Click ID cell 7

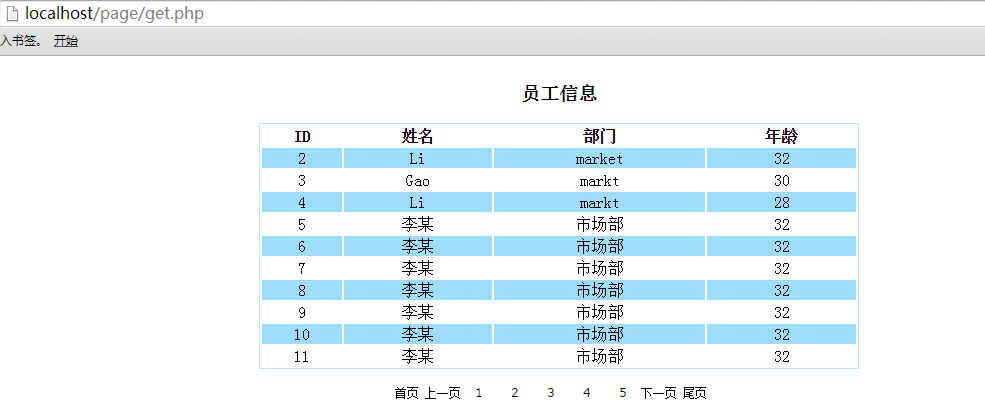pyautogui.click(x=302, y=268)
